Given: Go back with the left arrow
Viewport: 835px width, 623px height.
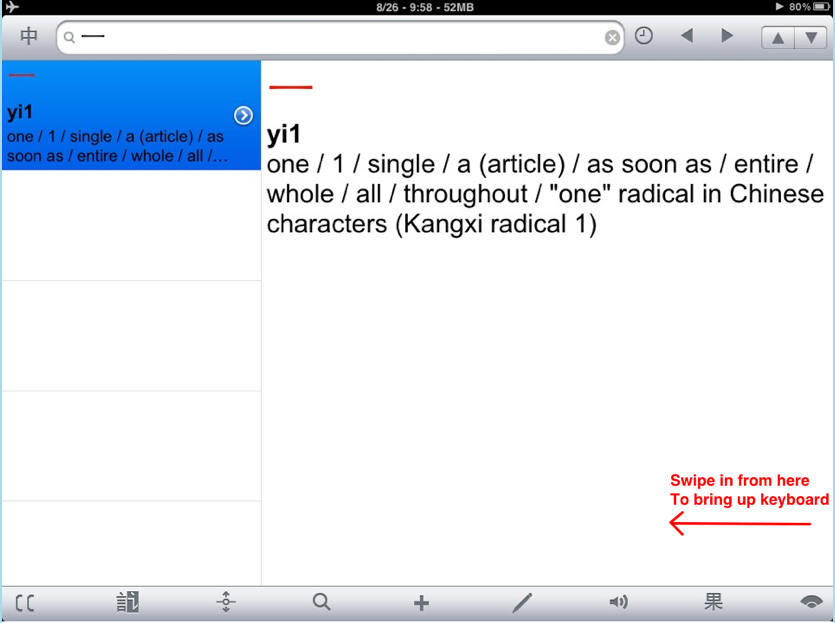Looking at the screenshot, I should 687,36.
